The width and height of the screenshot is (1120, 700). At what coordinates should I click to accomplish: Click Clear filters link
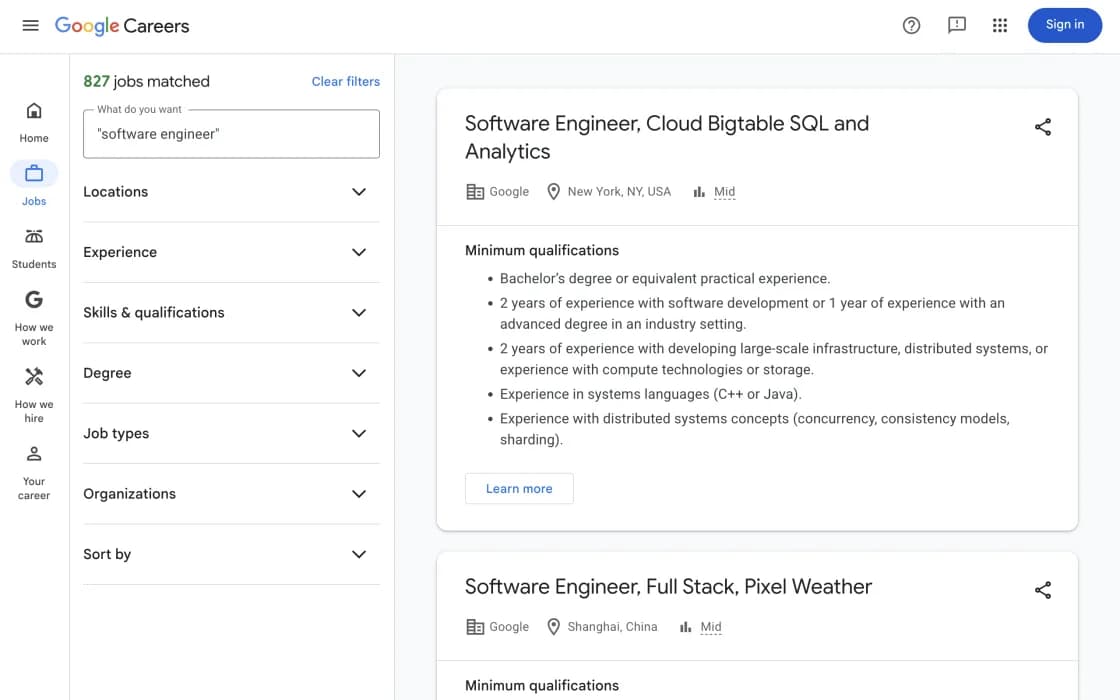coord(346,81)
